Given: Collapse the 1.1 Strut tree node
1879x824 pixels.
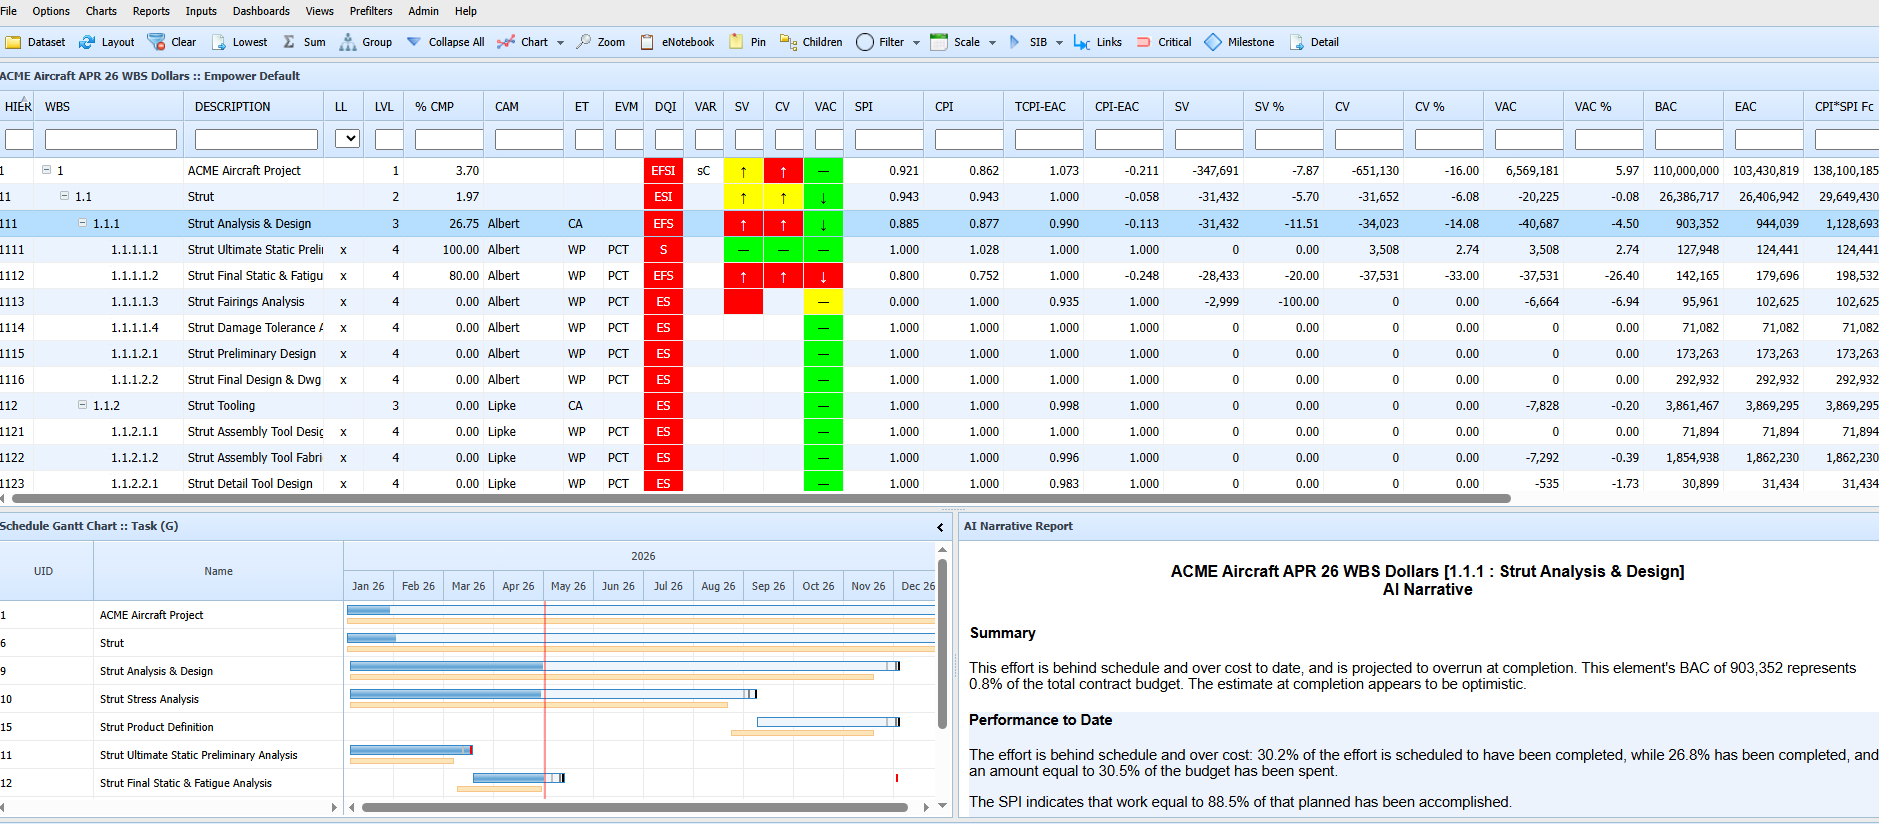Looking at the screenshot, I should (x=65, y=196).
